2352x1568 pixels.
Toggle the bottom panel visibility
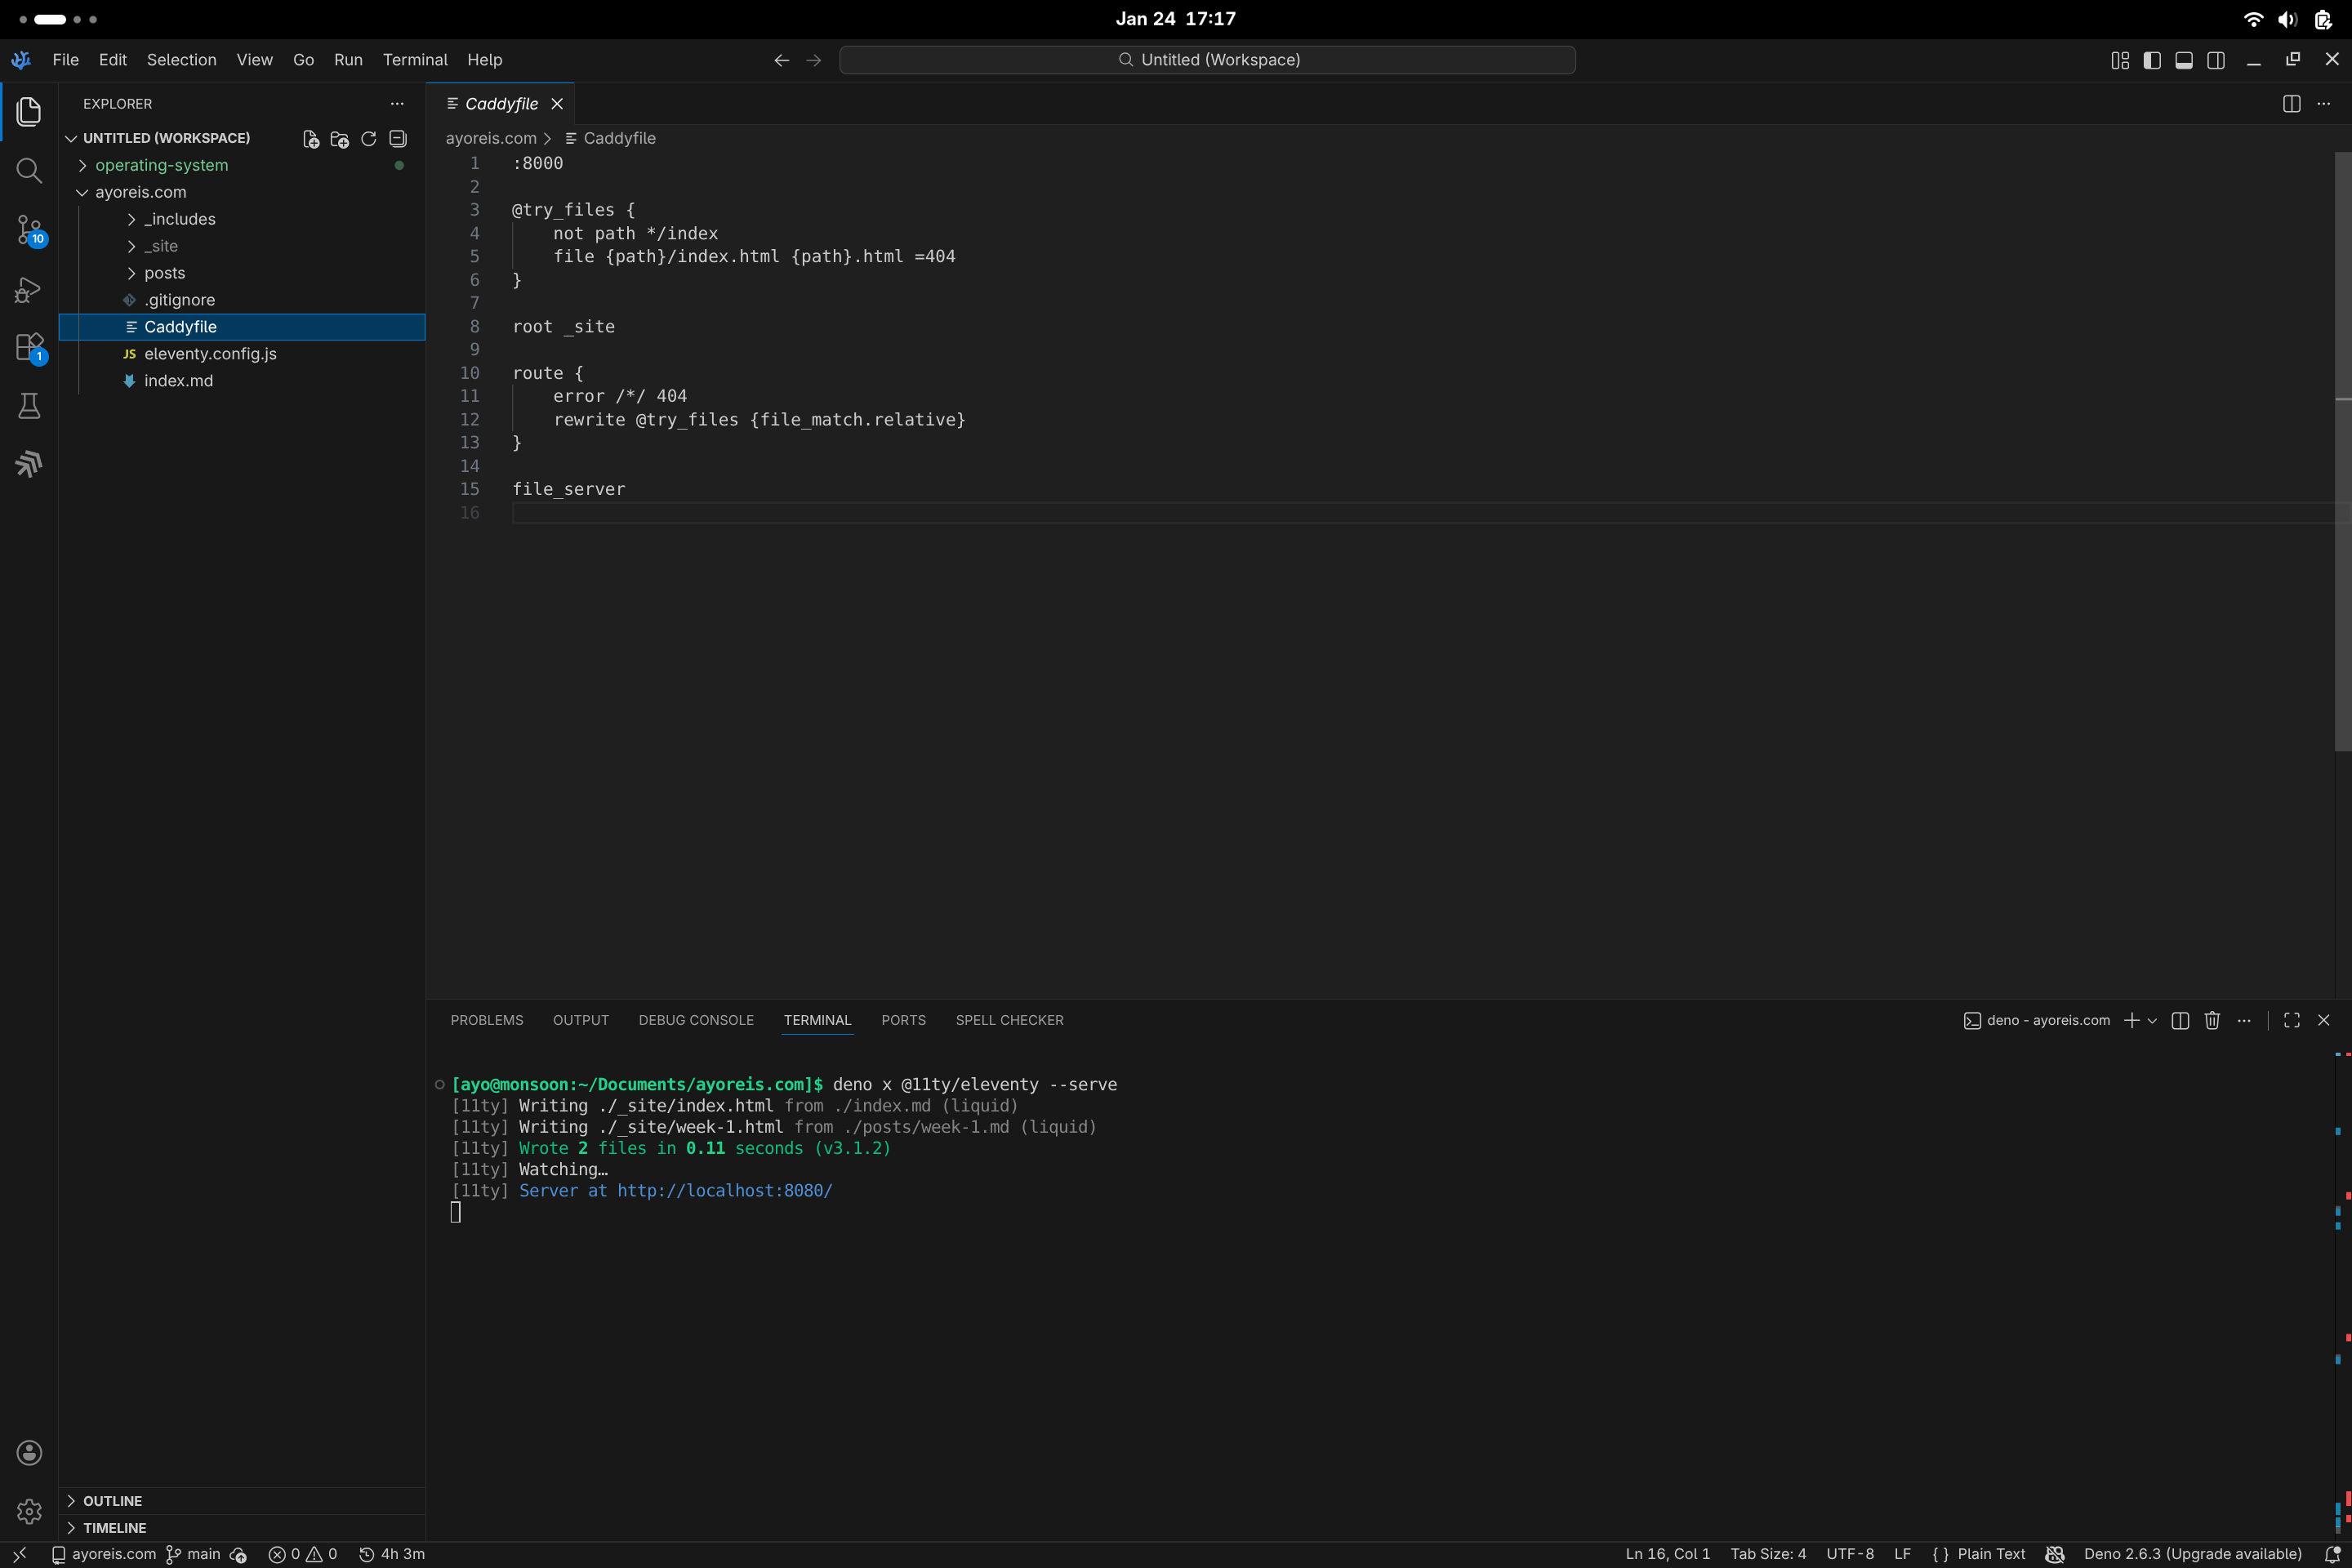(2184, 60)
